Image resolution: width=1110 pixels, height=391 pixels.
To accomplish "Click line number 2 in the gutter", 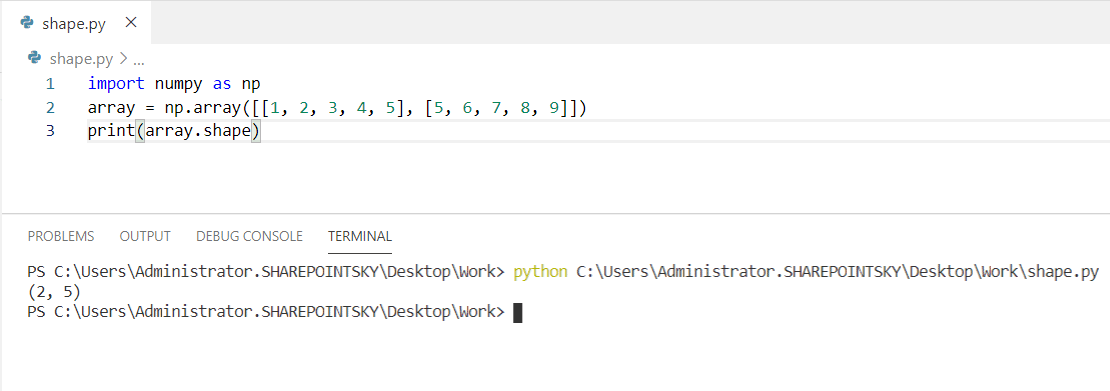I will coord(50,108).
